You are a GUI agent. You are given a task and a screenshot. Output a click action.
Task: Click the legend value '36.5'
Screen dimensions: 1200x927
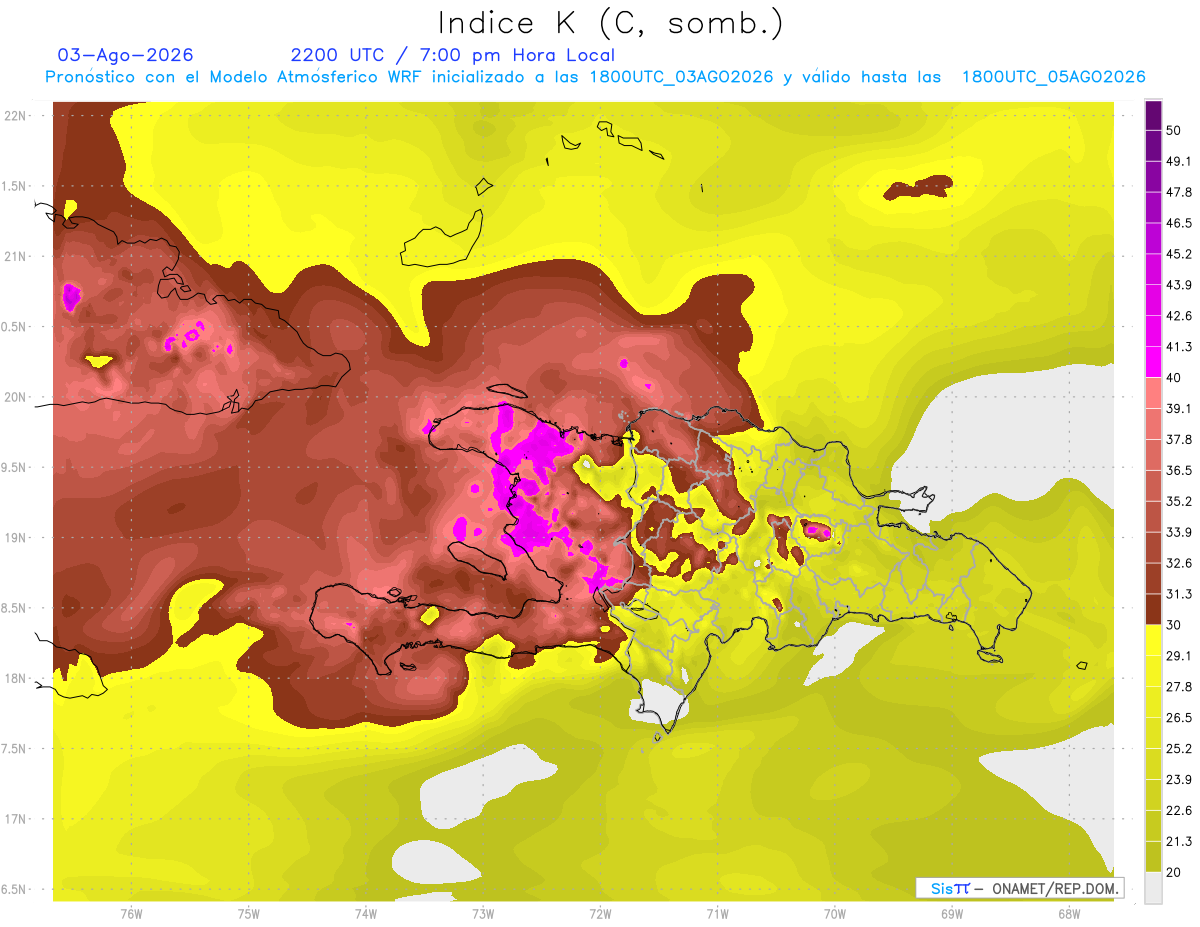click(1178, 470)
